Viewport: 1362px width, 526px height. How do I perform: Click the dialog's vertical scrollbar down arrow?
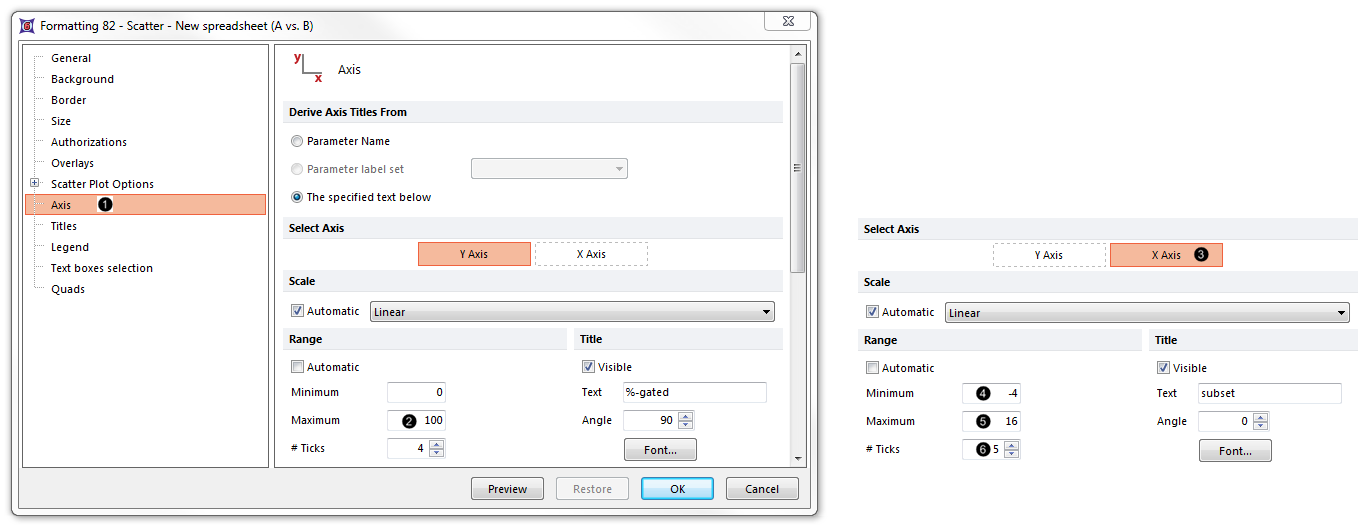[x=797, y=458]
